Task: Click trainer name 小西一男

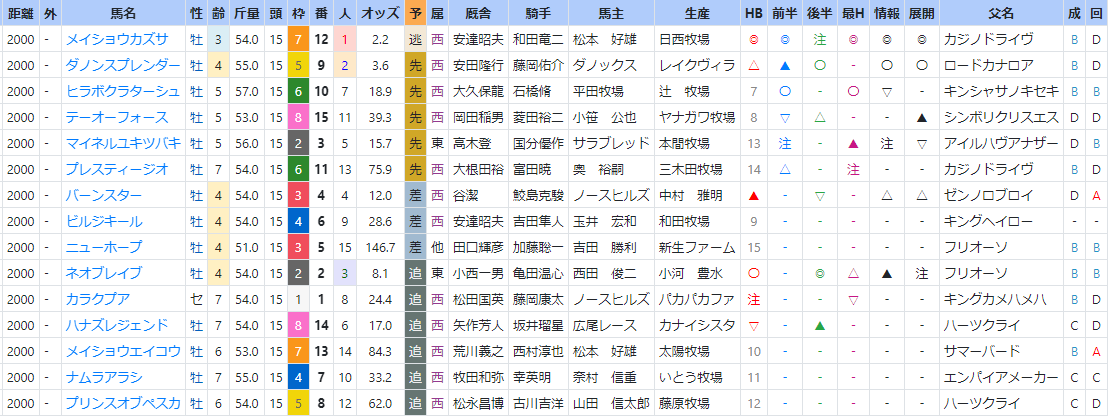Action: coord(478,273)
